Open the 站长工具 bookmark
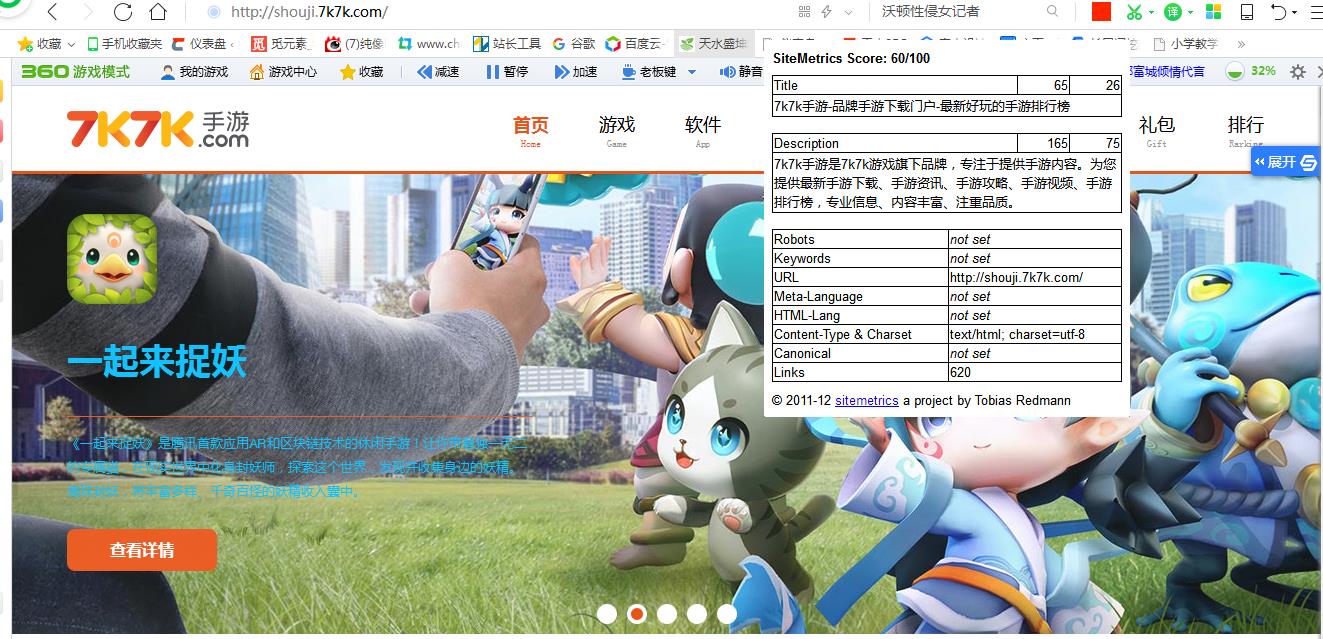 pos(508,44)
